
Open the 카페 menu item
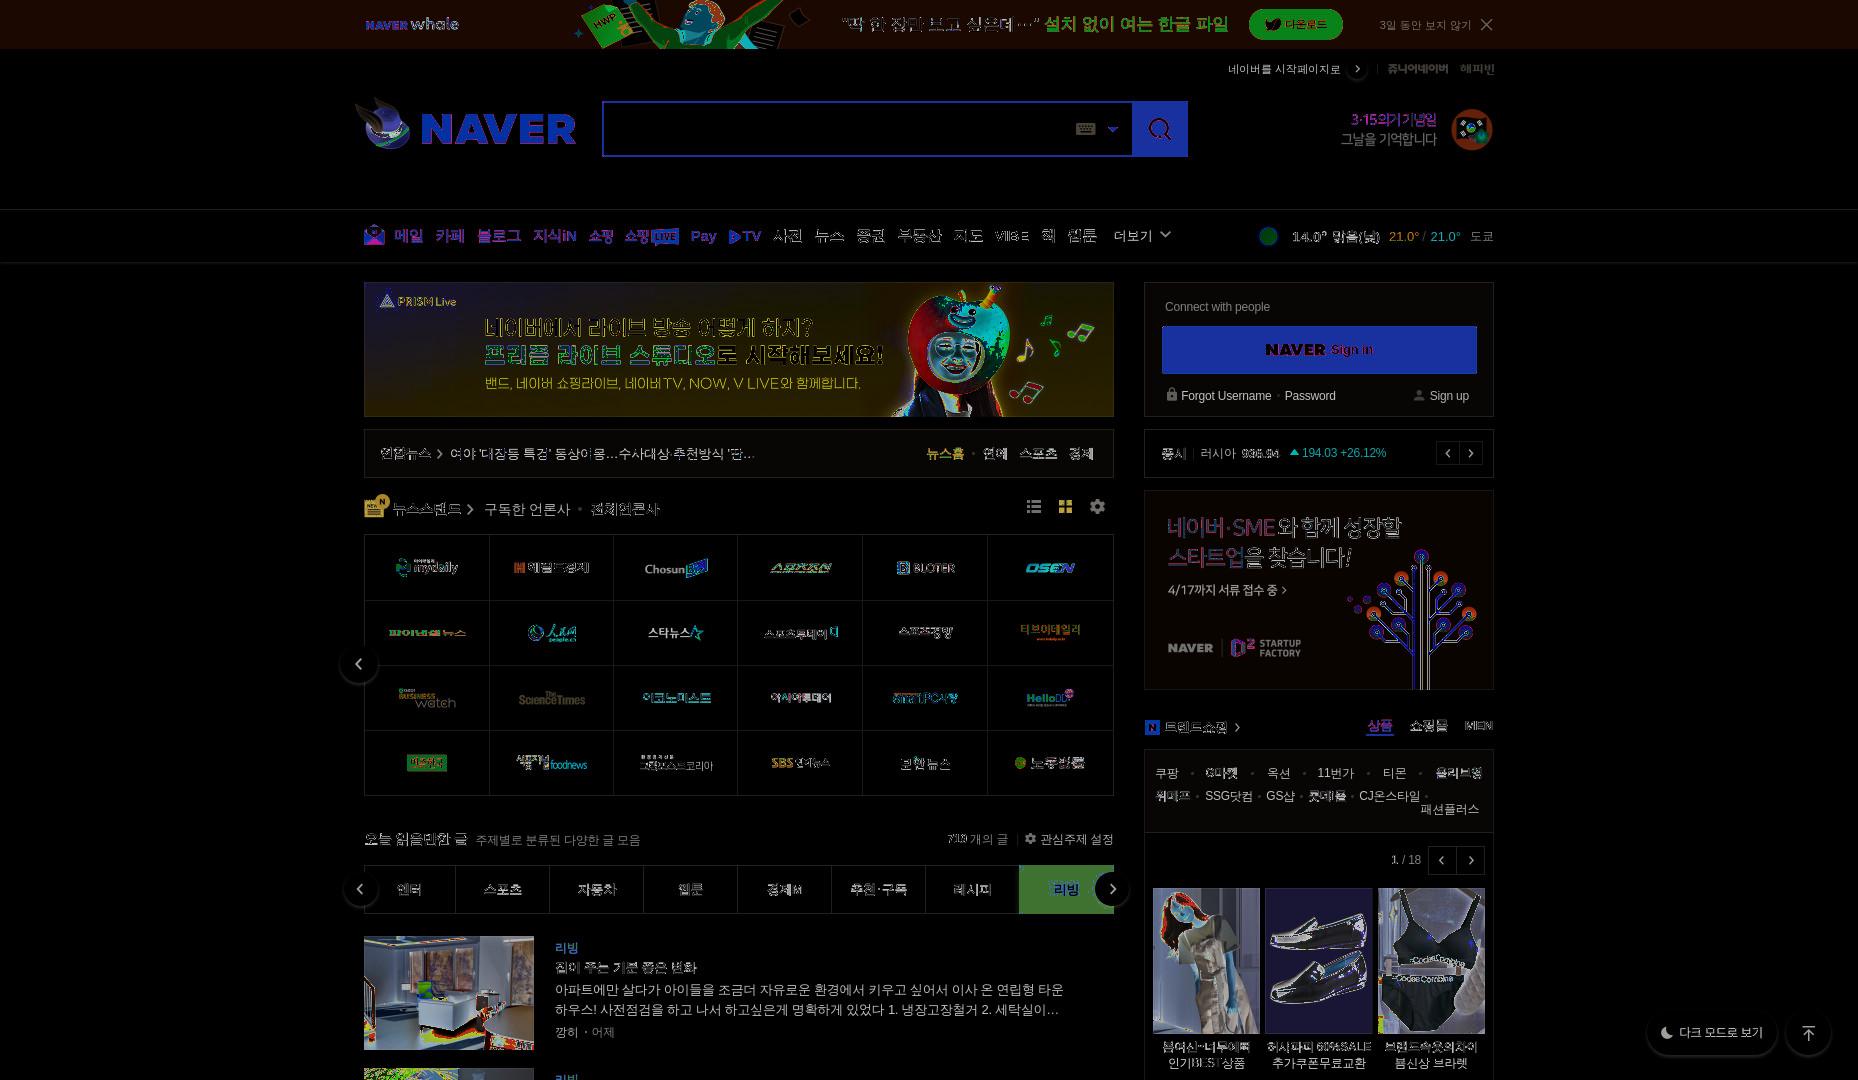(449, 236)
